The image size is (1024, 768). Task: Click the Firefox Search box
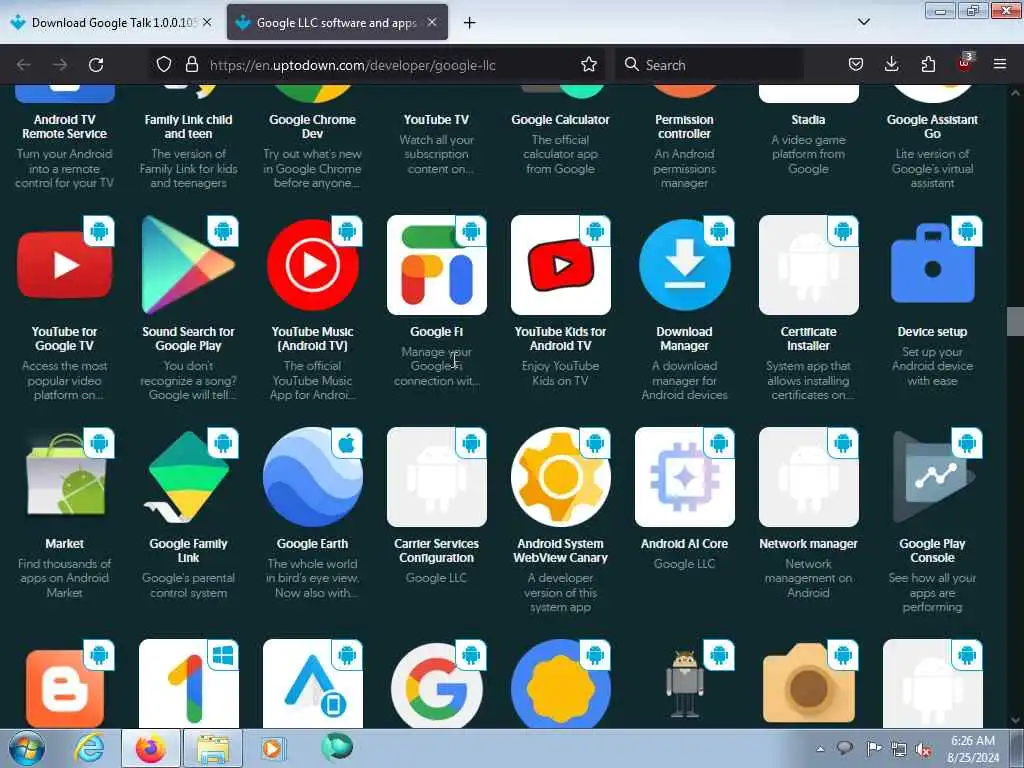click(x=711, y=65)
